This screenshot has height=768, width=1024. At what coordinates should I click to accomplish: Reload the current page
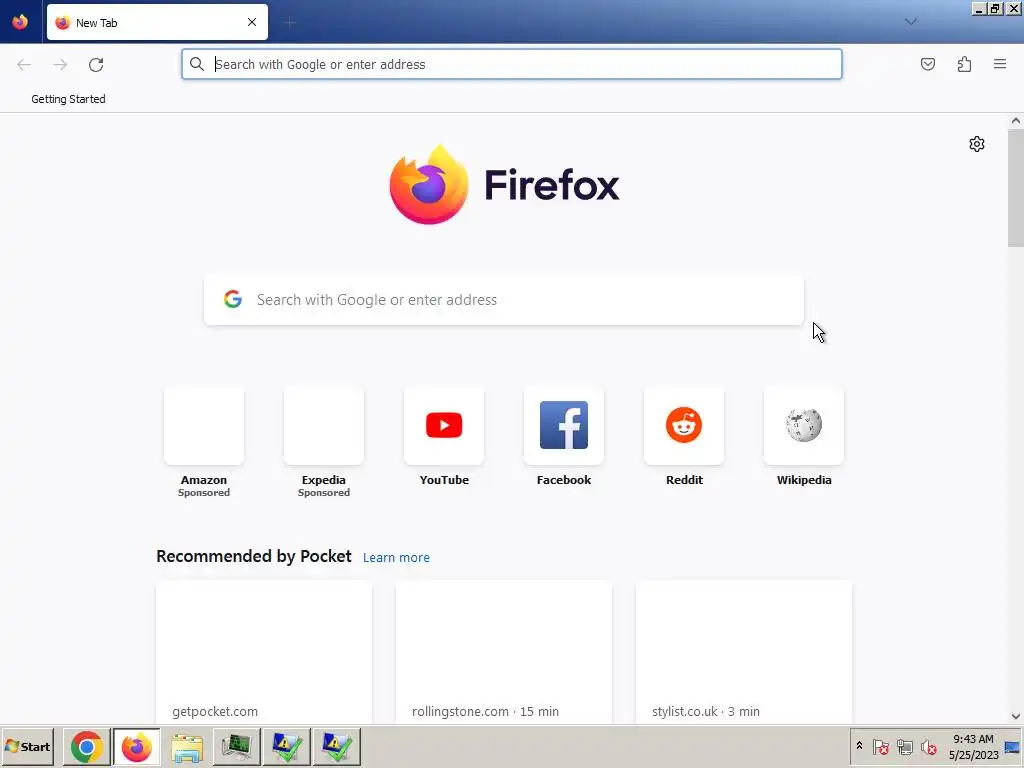coord(96,65)
